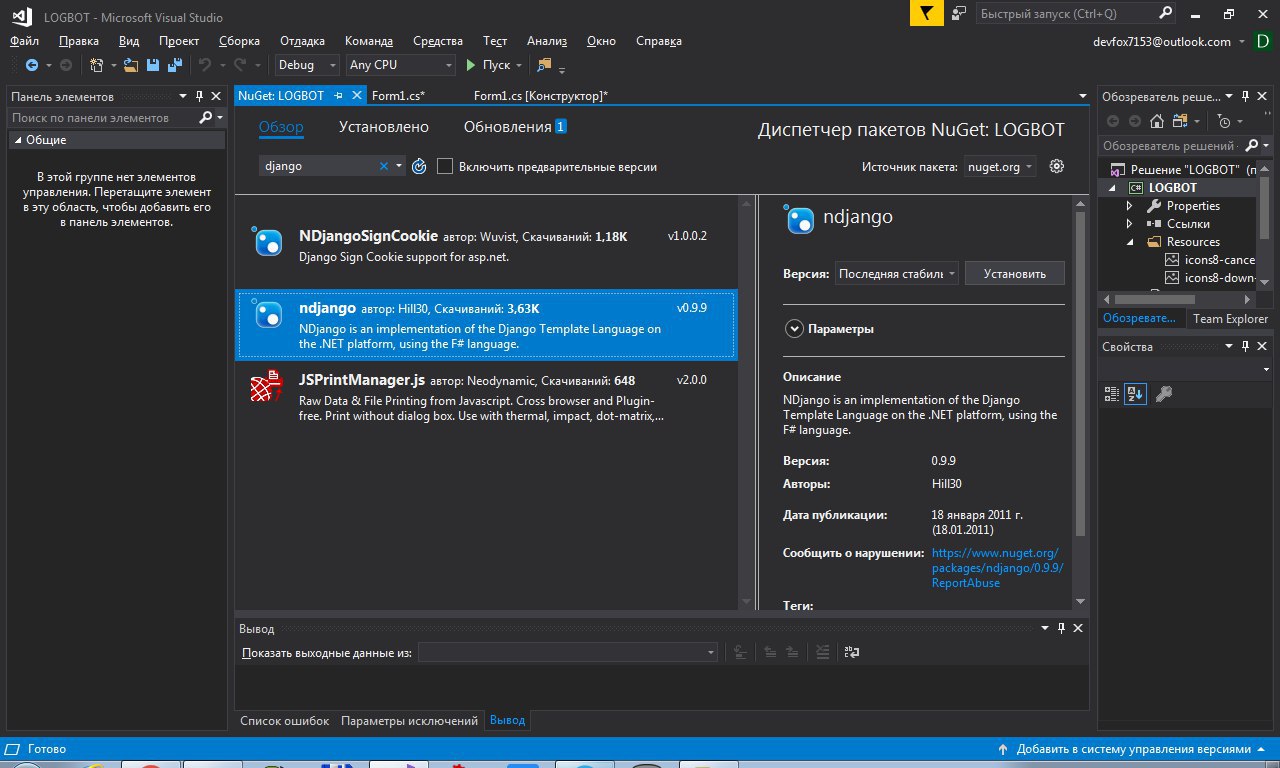1280x768 pixels.
Task: Switch to the Установлено tab
Action: (x=384, y=127)
